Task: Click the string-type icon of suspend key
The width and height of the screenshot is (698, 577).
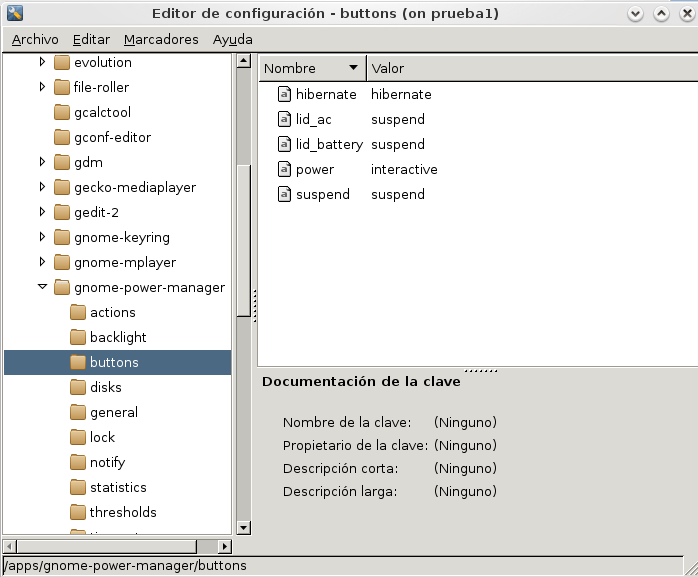Action: click(x=284, y=194)
